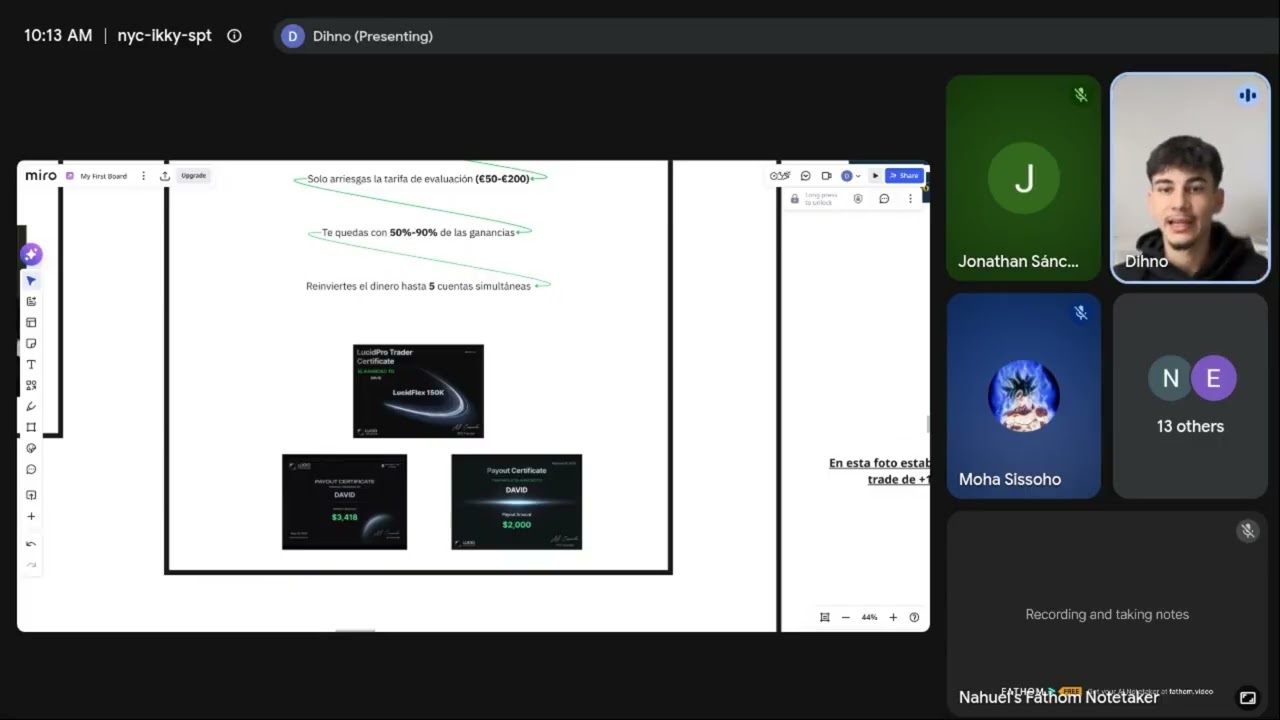Viewport: 1280px width, 720px height.
Task: Open Miro shapes and lines tool
Action: (x=31, y=386)
